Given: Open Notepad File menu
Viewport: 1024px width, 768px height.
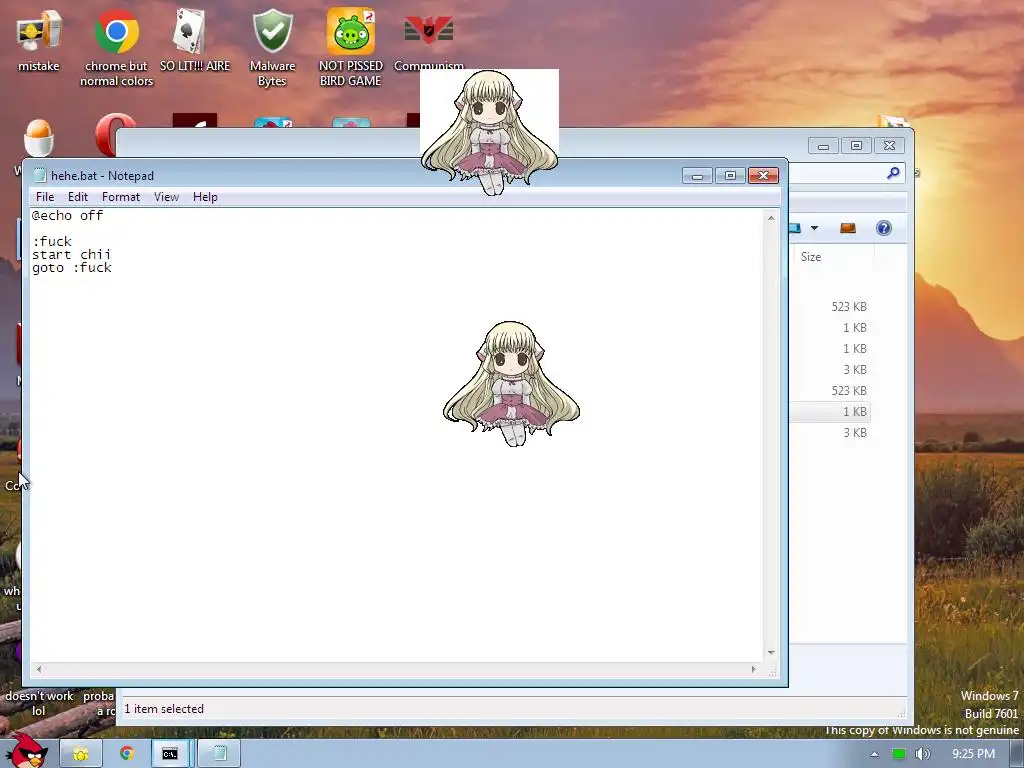Looking at the screenshot, I should tap(45, 197).
